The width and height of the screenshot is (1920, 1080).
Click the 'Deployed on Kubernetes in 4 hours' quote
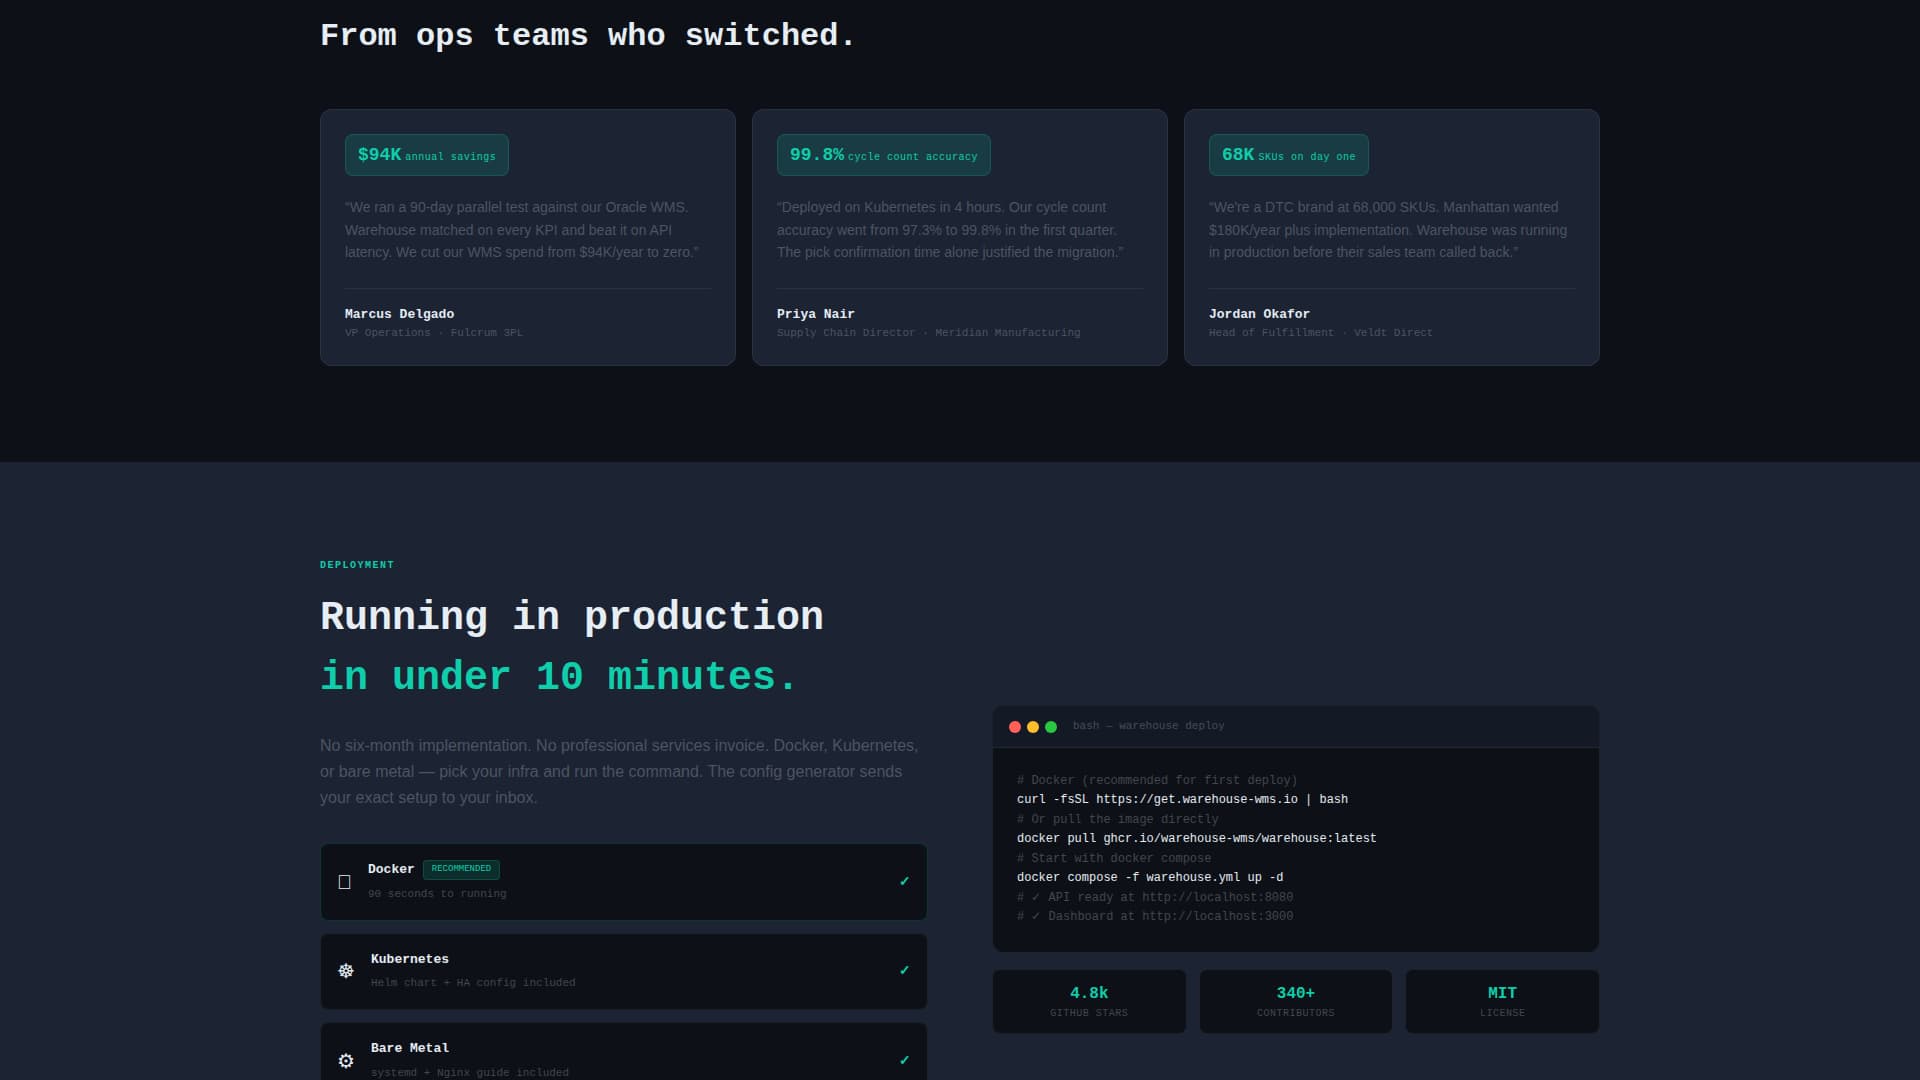(x=950, y=230)
